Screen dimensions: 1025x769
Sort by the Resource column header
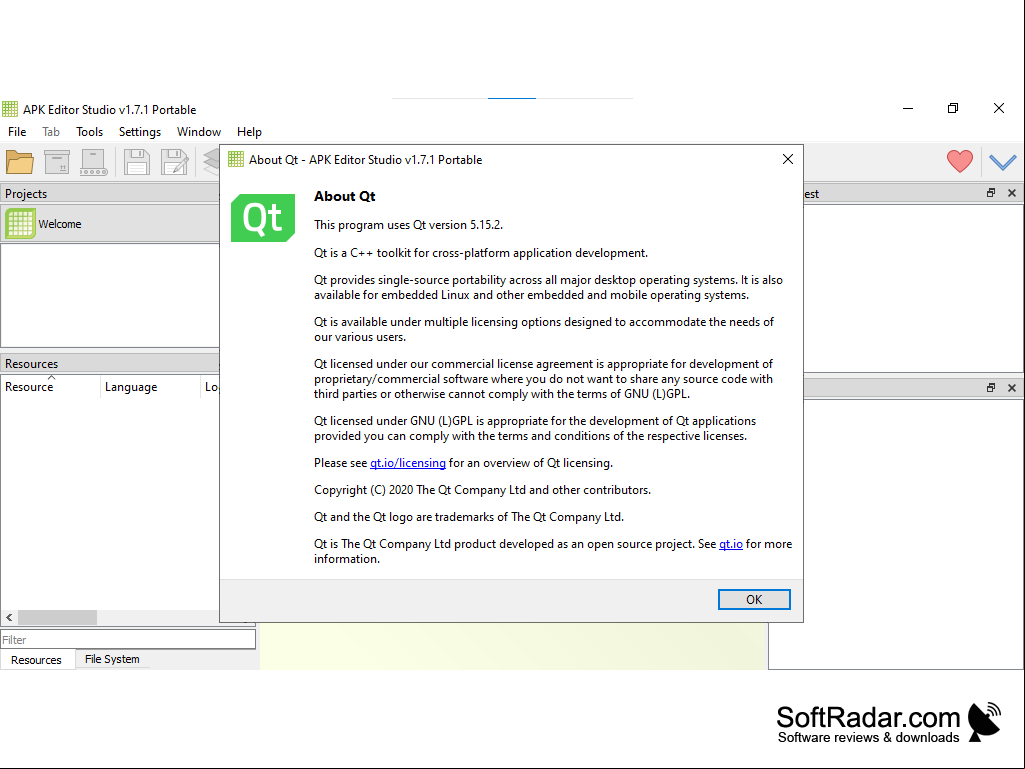point(50,386)
